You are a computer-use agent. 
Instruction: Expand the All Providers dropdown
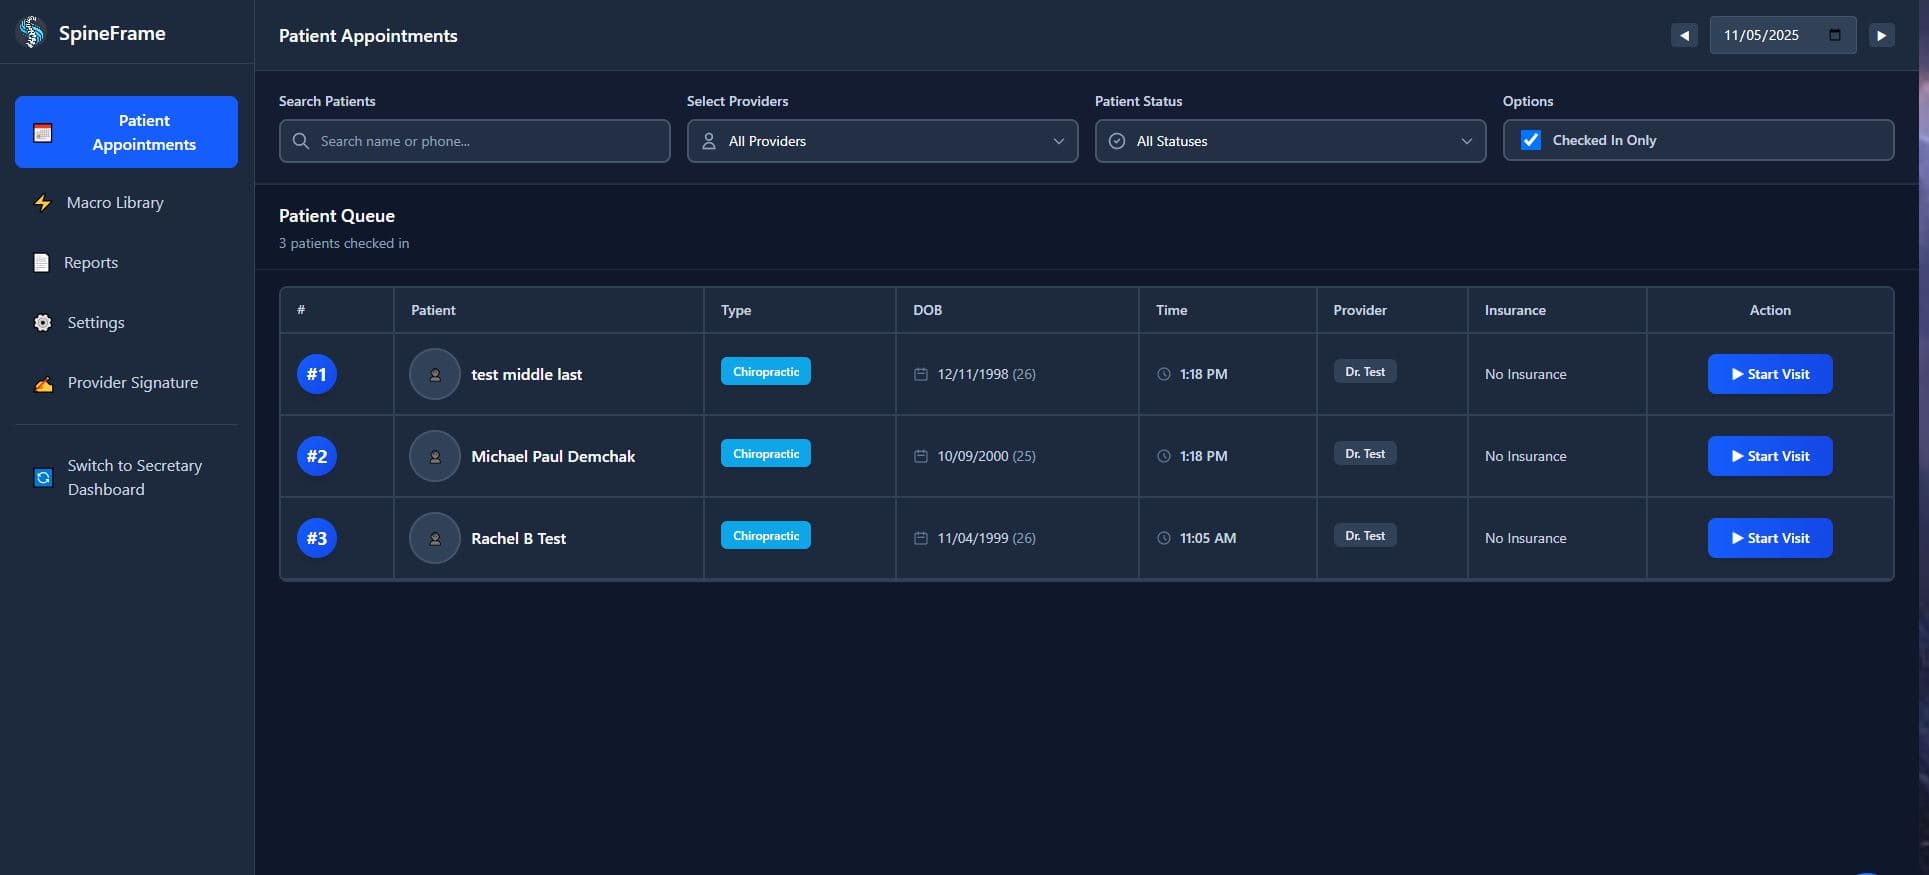pos(882,141)
